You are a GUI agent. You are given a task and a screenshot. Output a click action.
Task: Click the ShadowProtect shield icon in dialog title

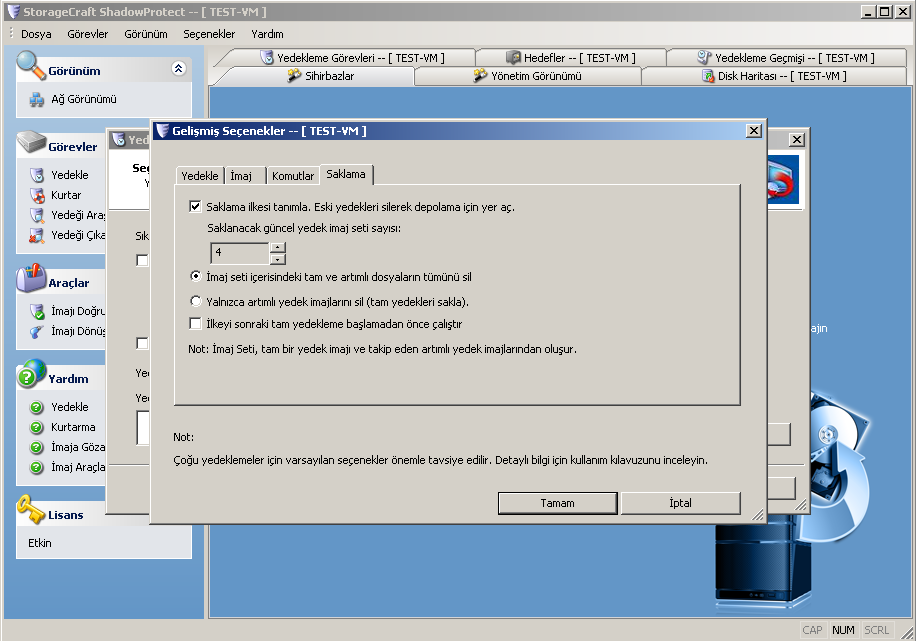(x=162, y=130)
